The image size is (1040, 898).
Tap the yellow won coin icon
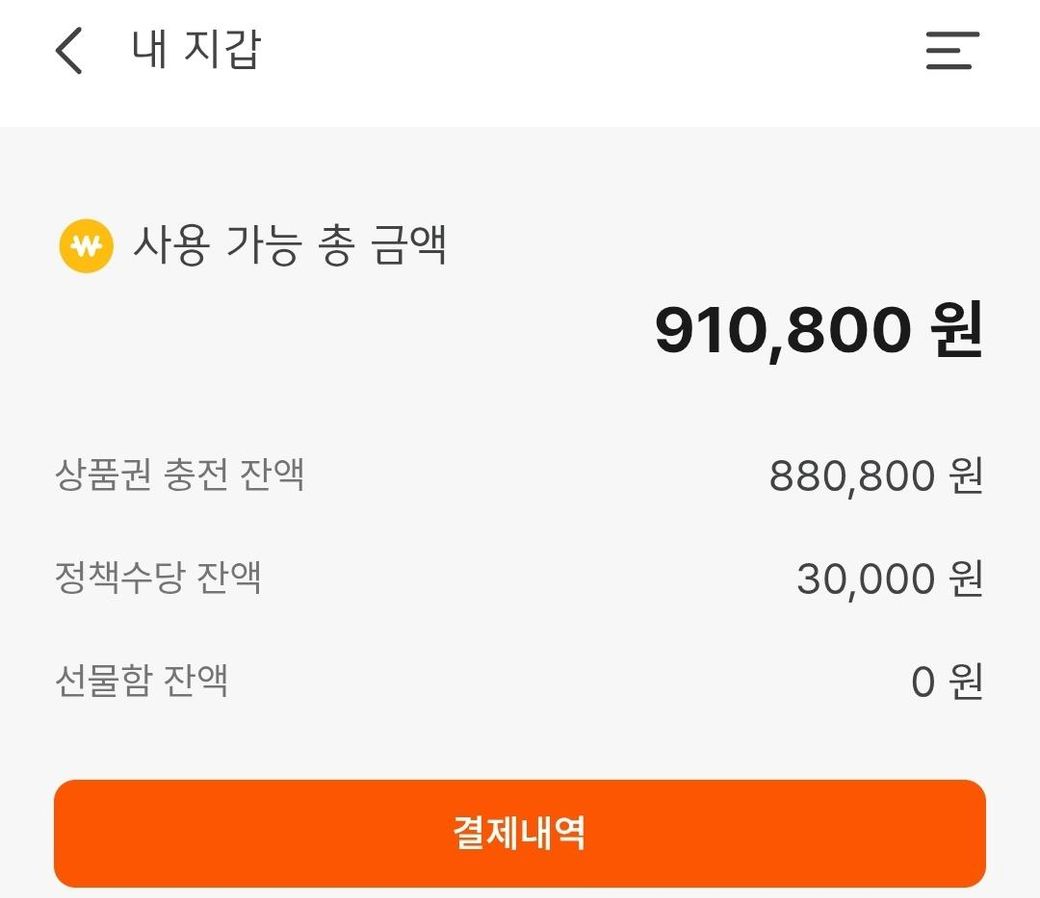click(x=86, y=246)
